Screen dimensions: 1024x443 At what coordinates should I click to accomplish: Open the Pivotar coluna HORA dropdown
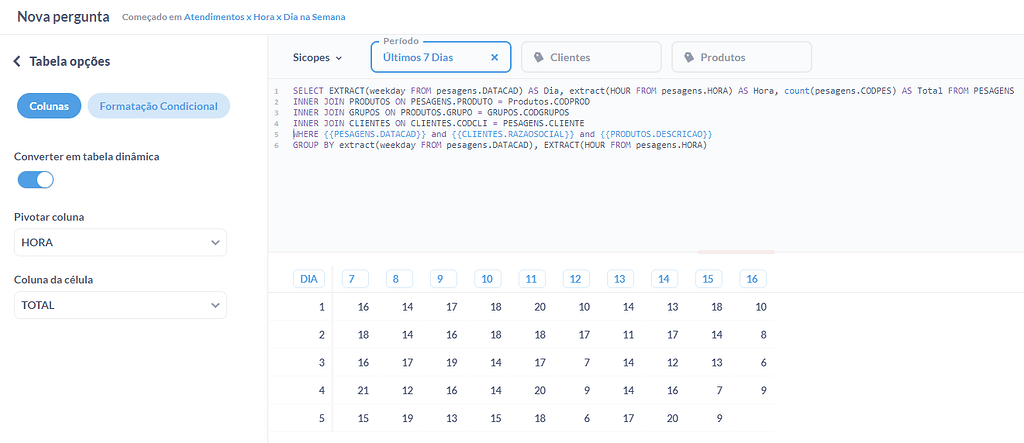[120, 243]
